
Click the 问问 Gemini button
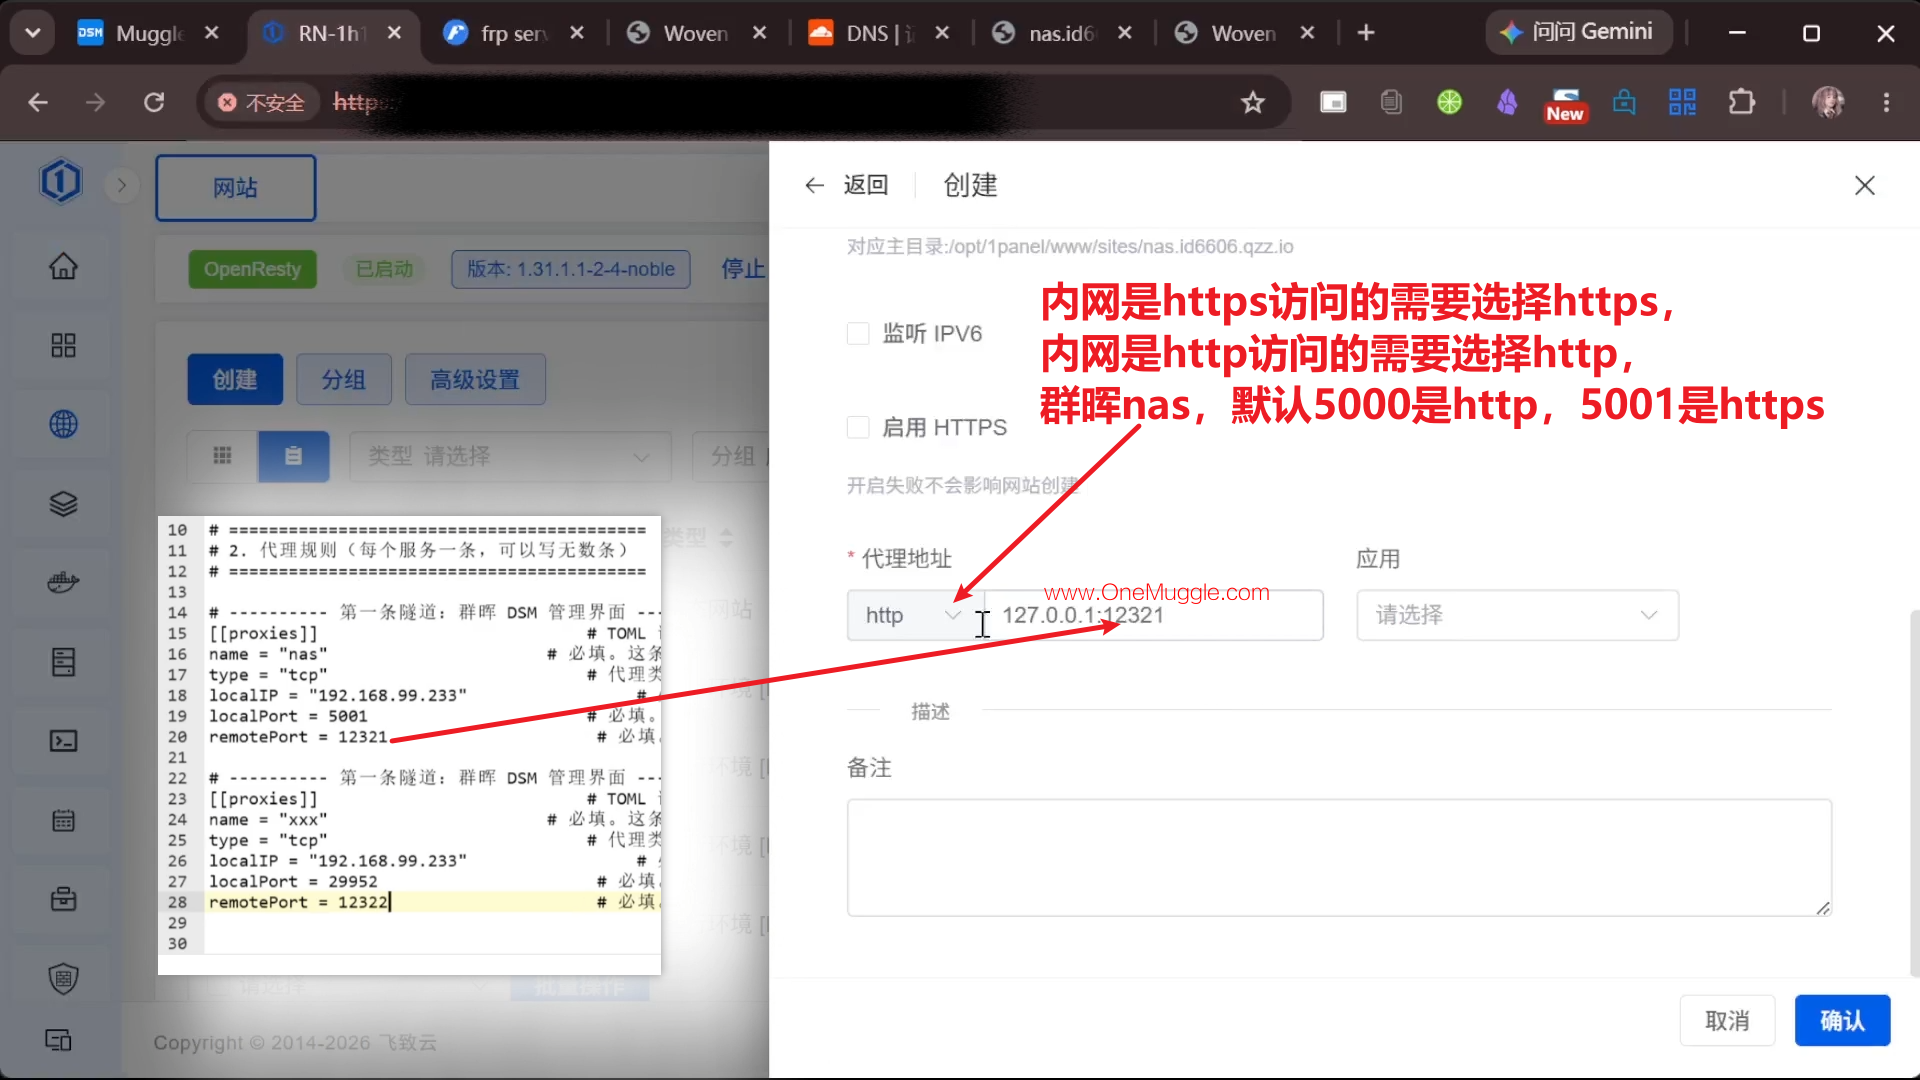1578,33
